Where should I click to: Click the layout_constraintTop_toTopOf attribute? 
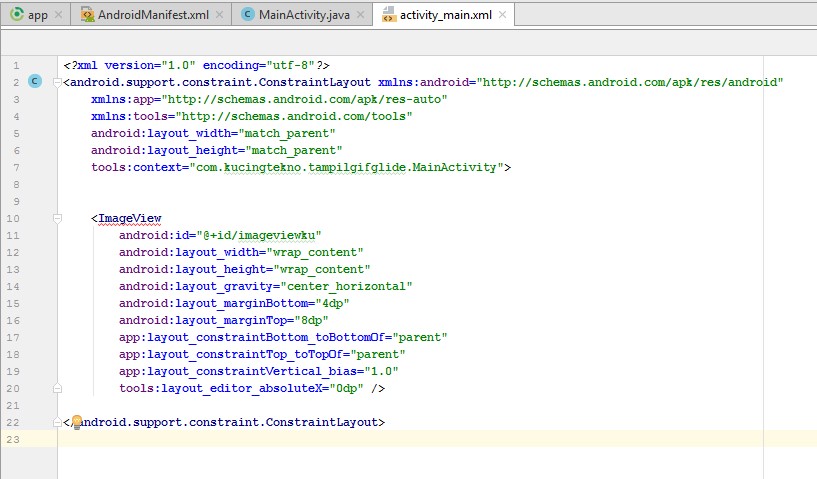[231, 354]
